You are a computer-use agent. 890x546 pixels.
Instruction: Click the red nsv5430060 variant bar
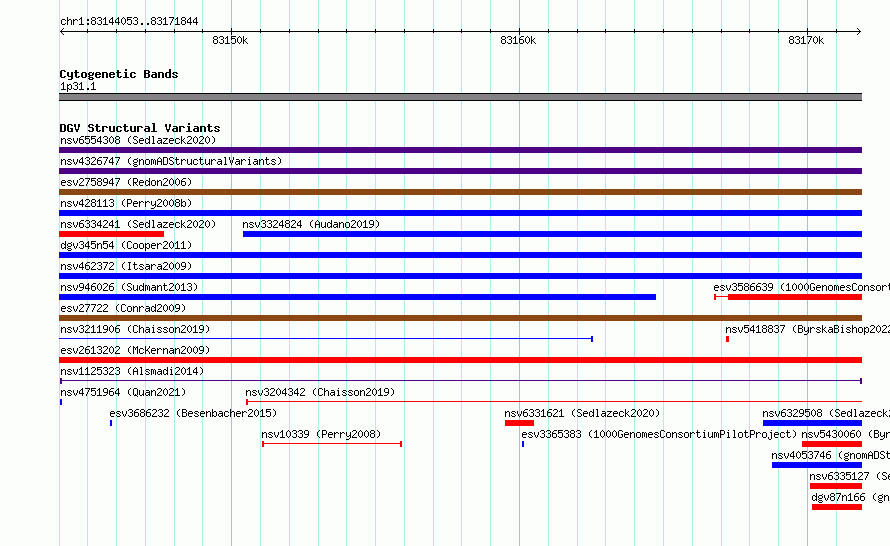click(x=832, y=444)
